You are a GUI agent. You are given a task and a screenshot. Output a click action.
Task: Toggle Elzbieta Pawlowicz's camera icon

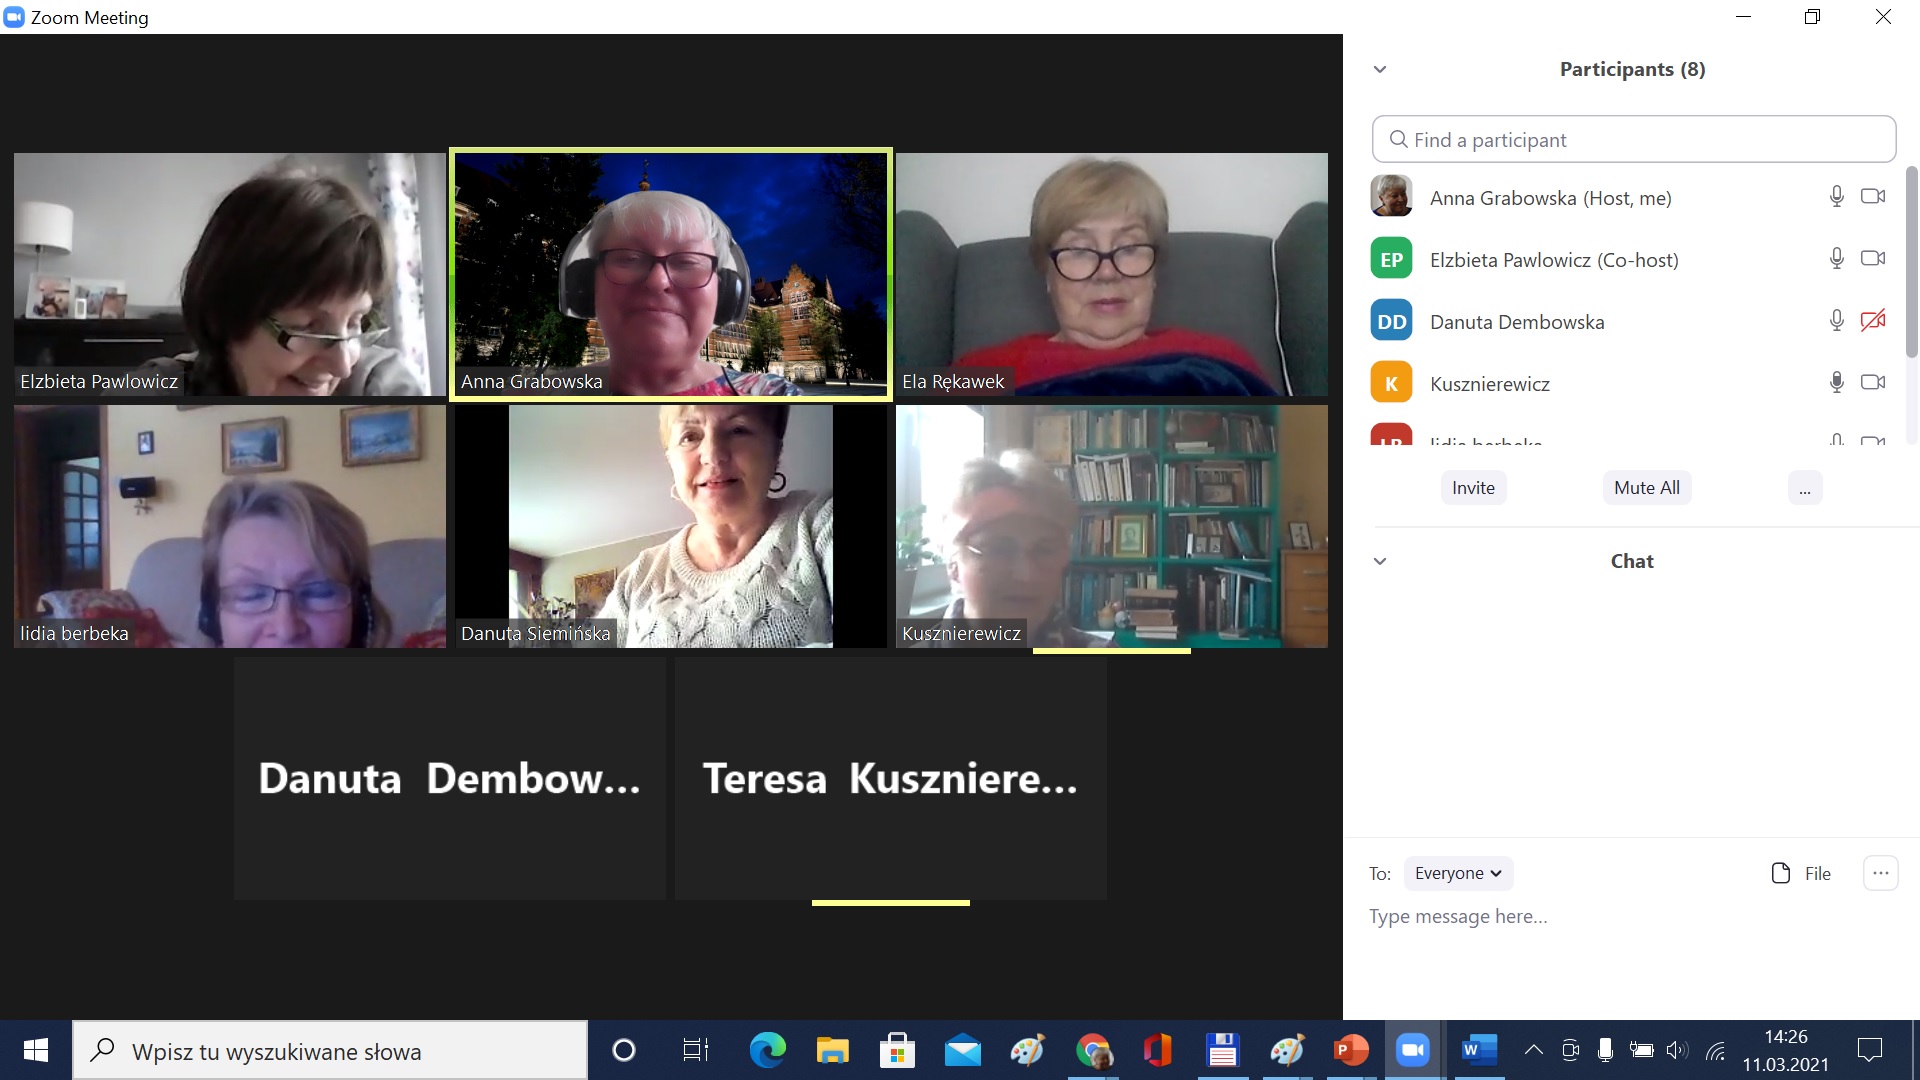coord(1873,259)
